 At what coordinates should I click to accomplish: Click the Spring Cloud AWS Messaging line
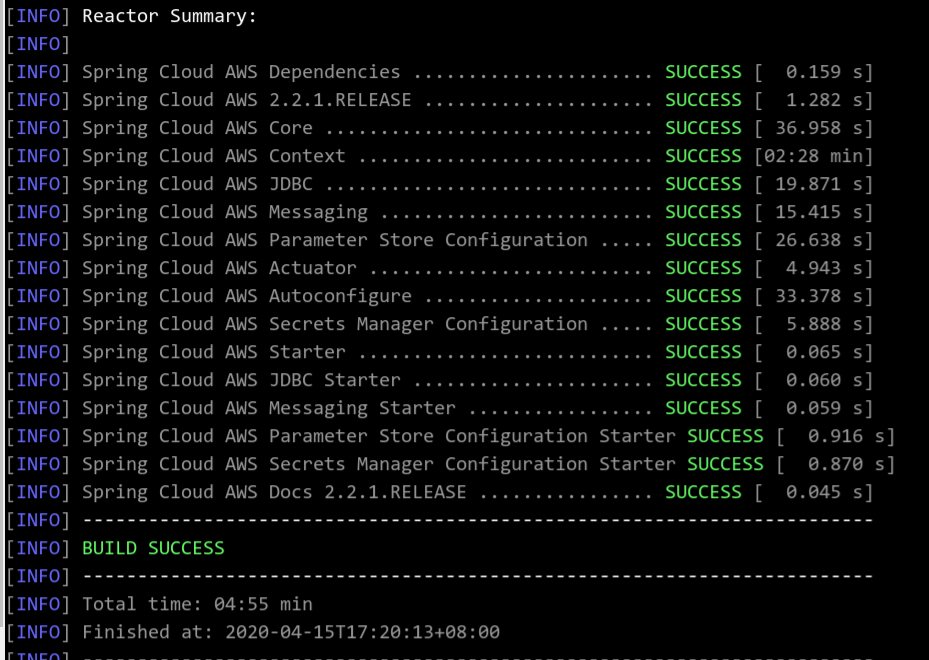pos(440,212)
